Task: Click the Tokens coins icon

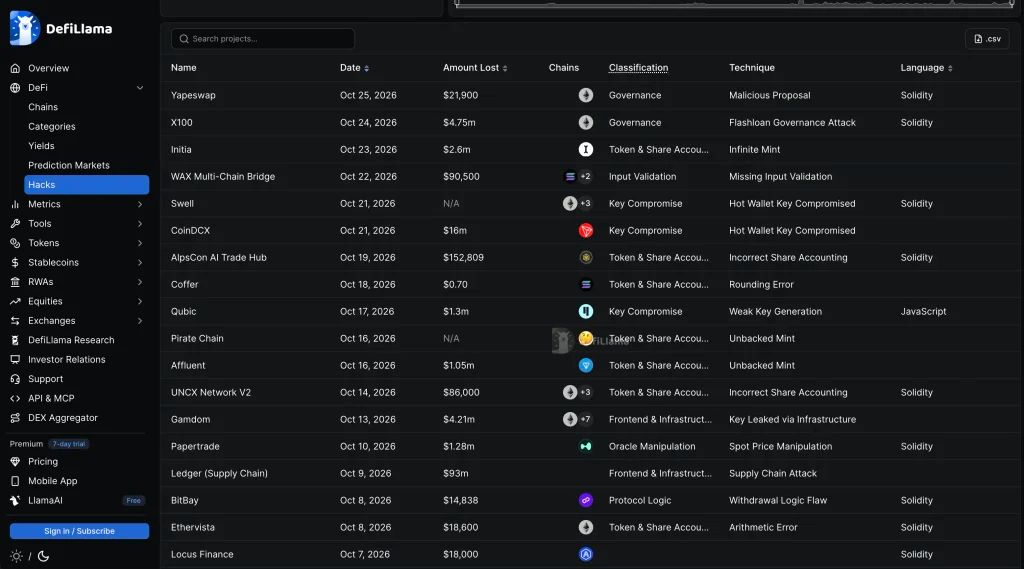Action: (x=15, y=243)
